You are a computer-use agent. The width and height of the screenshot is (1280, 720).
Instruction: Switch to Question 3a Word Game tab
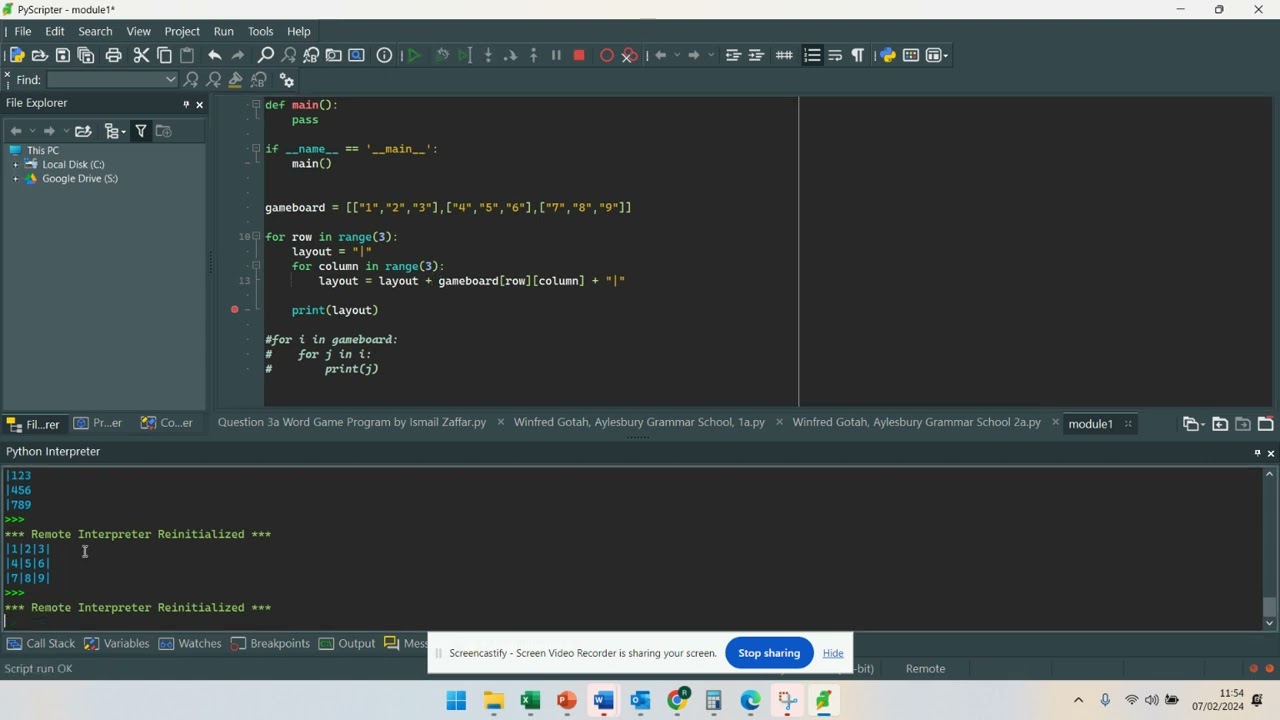[x=352, y=422]
